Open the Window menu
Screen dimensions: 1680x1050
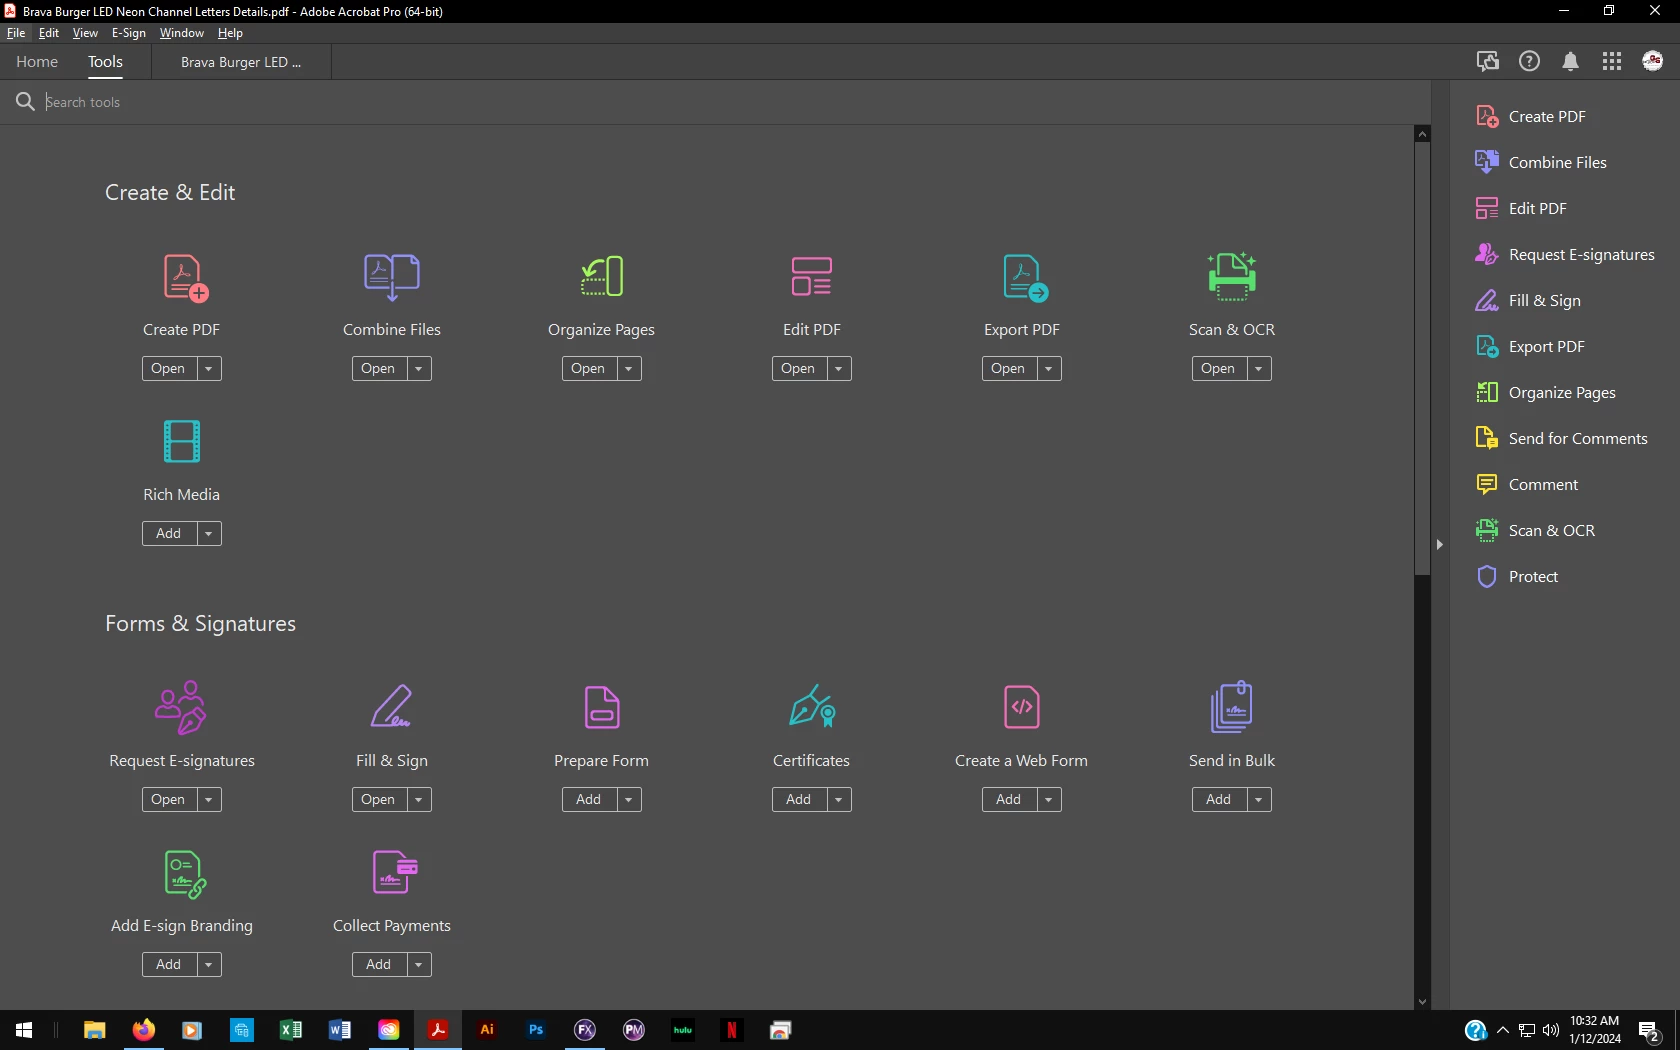182,33
